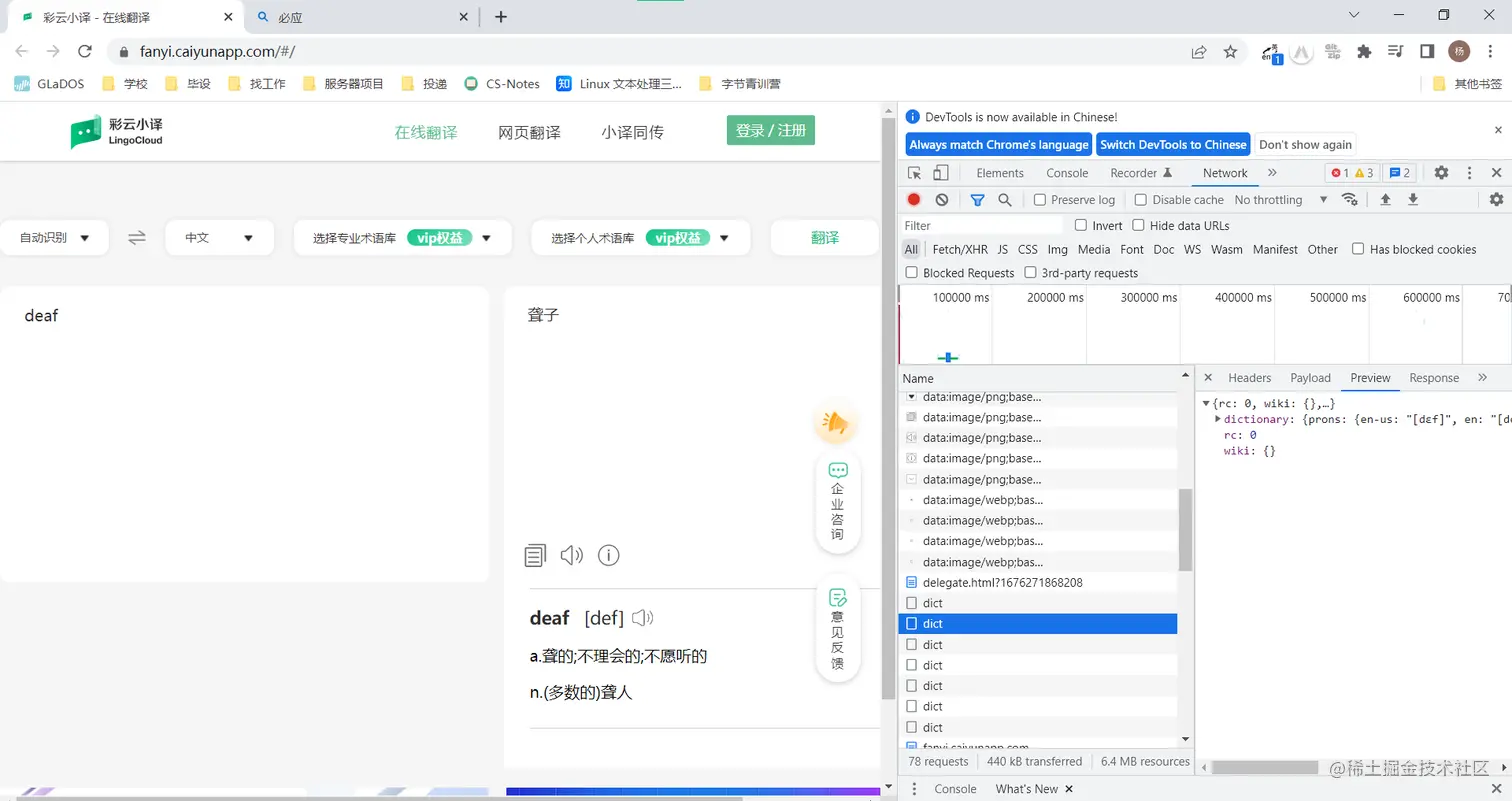Click the network Filter input field
Viewport: 1512px width, 801px height.
click(x=982, y=225)
